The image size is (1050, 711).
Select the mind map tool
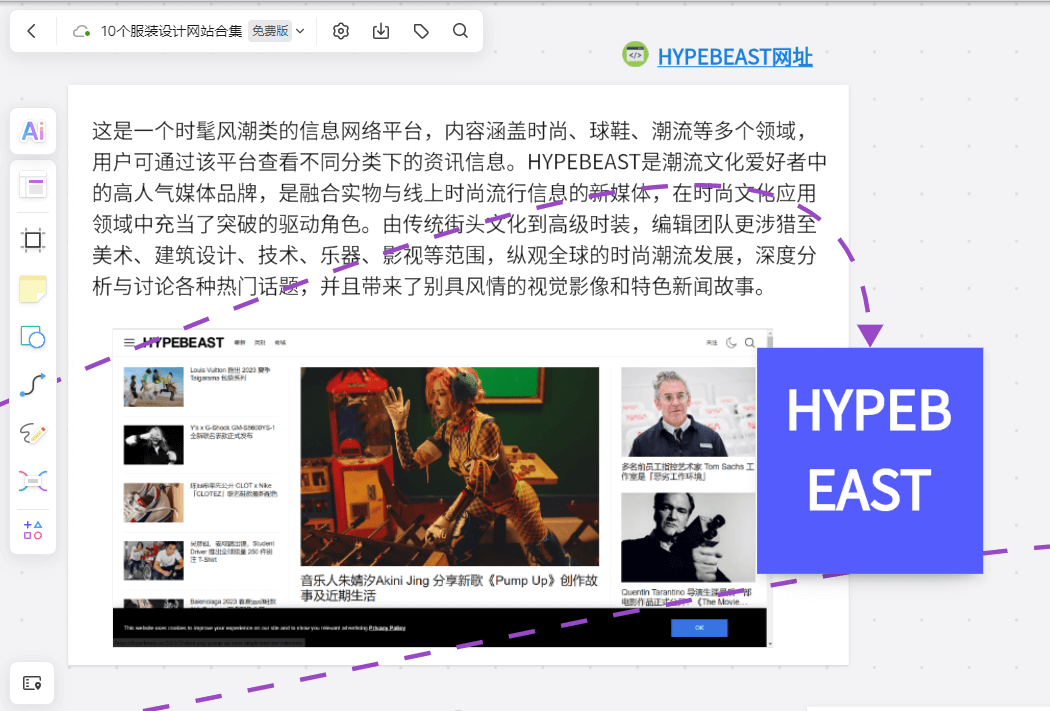click(x=33, y=481)
